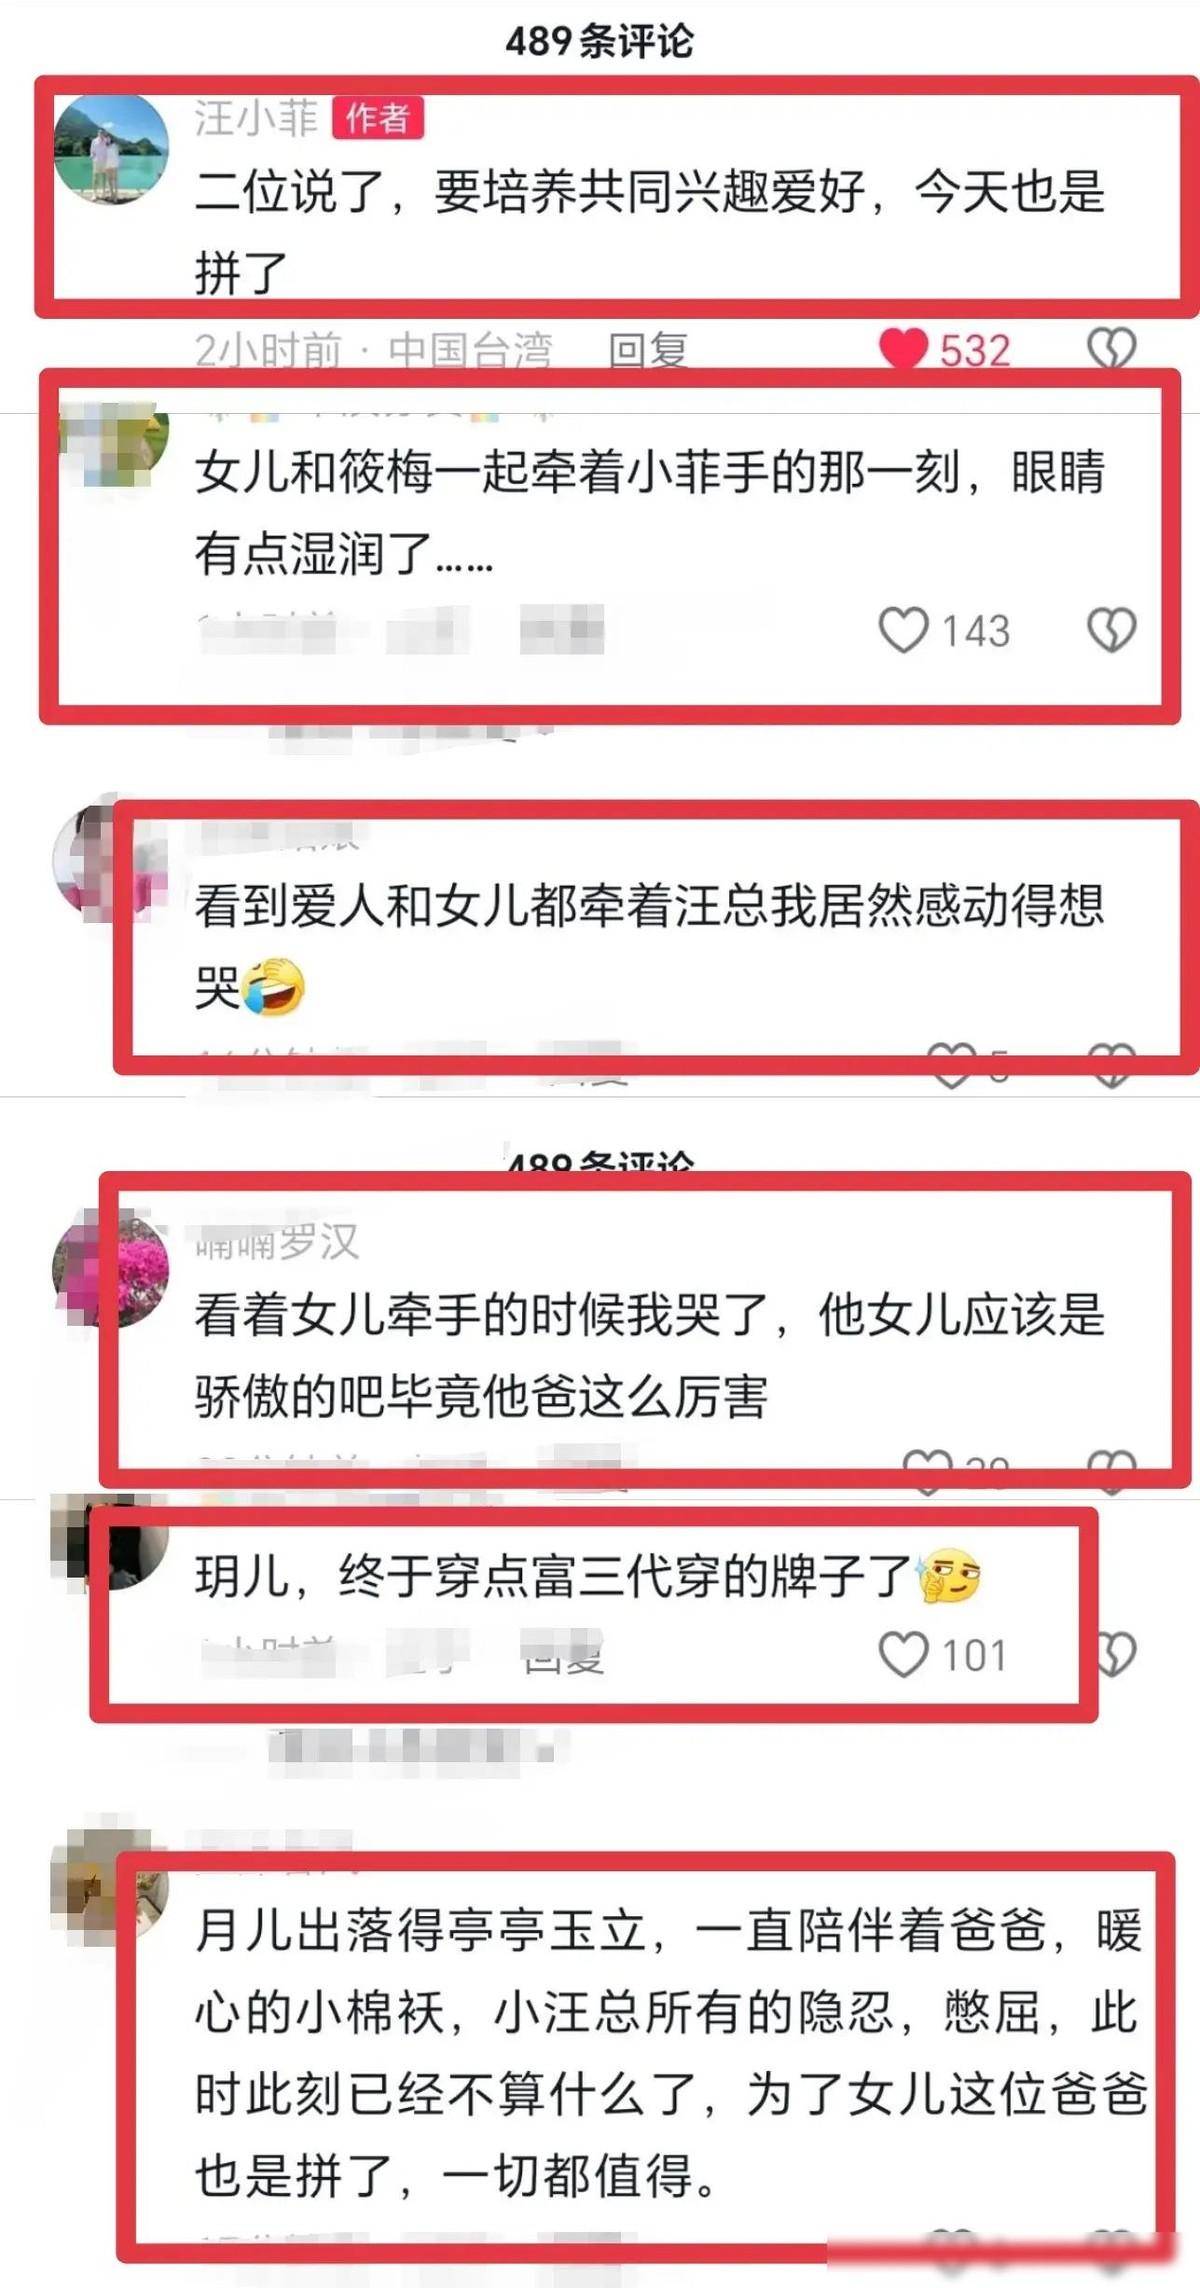Tap the 中国台湾 location label

pyautogui.click(x=470, y=350)
